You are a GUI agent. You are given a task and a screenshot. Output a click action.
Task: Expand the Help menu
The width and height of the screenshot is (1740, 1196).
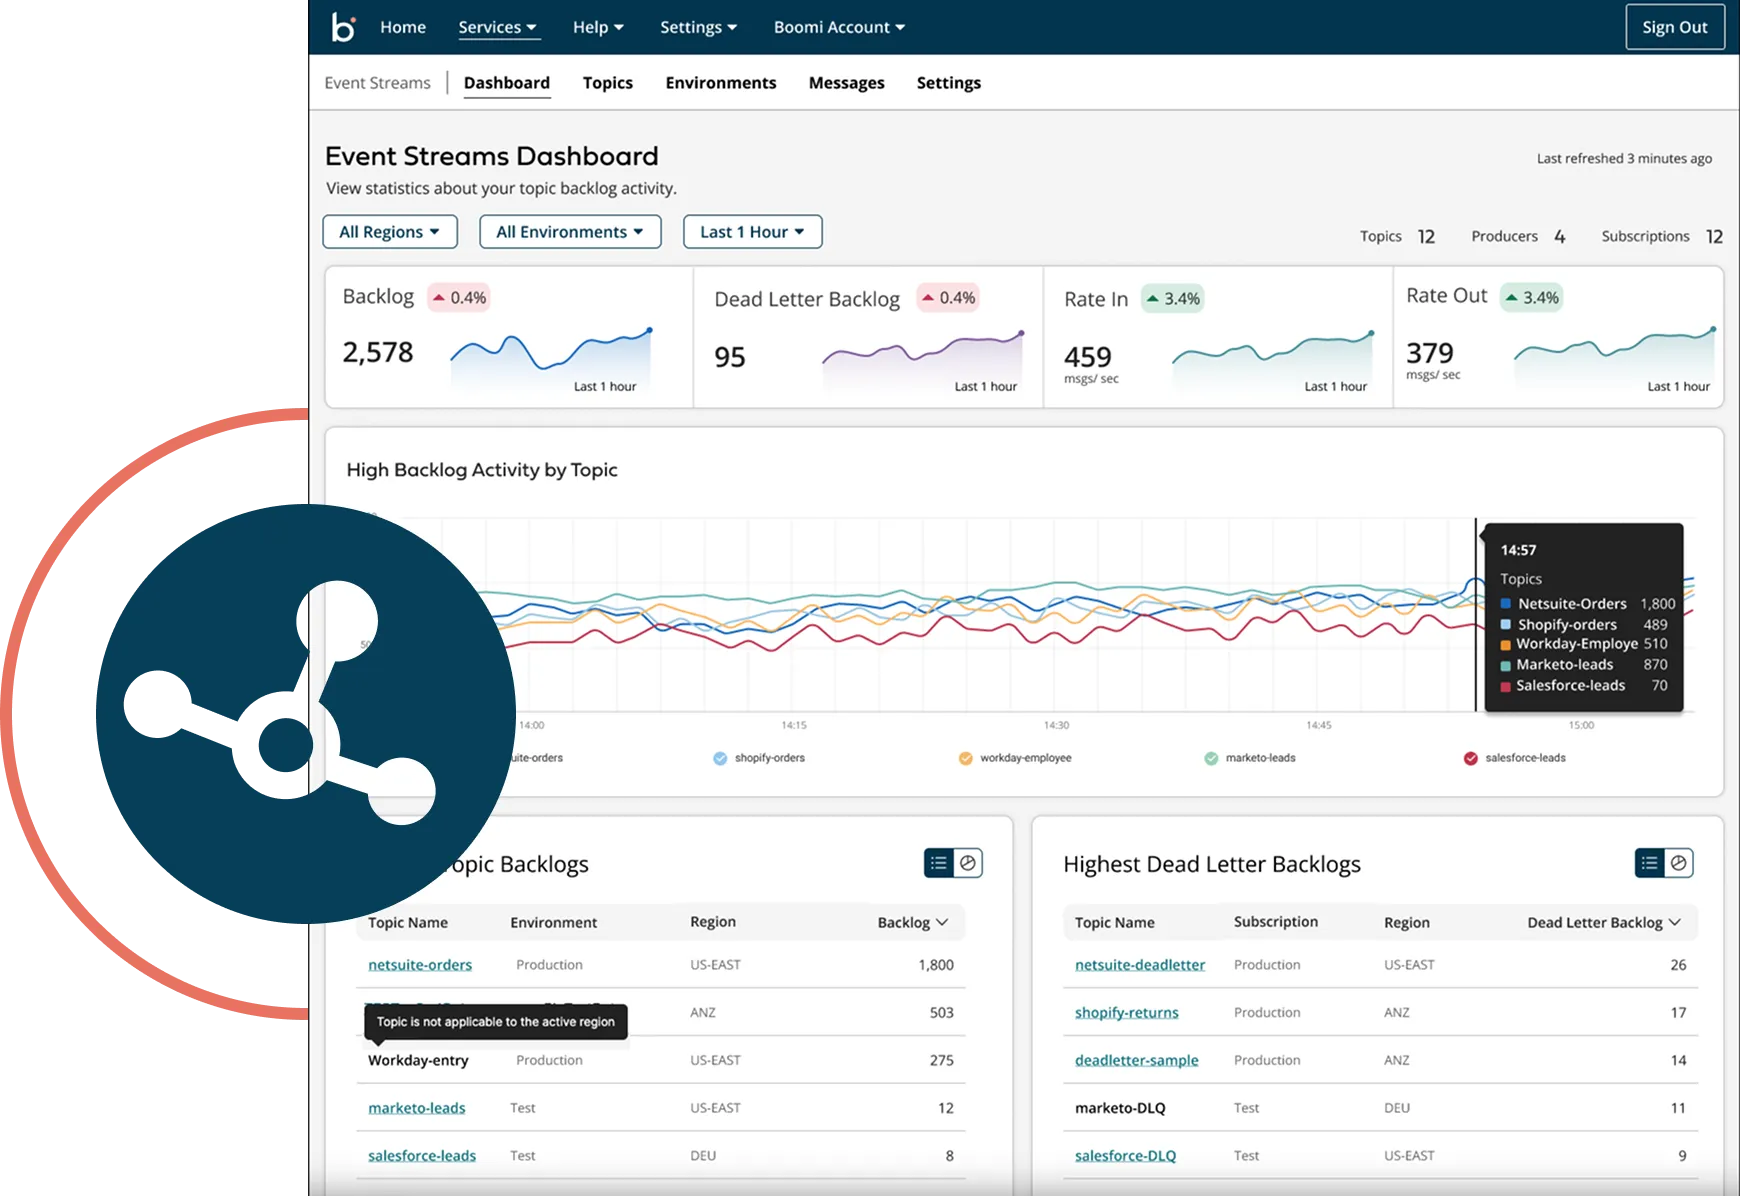click(598, 27)
